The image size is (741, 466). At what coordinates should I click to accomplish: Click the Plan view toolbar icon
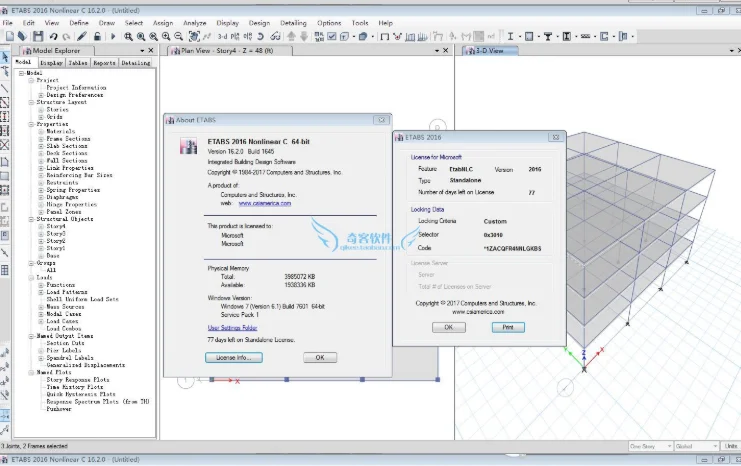tap(235, 36)
